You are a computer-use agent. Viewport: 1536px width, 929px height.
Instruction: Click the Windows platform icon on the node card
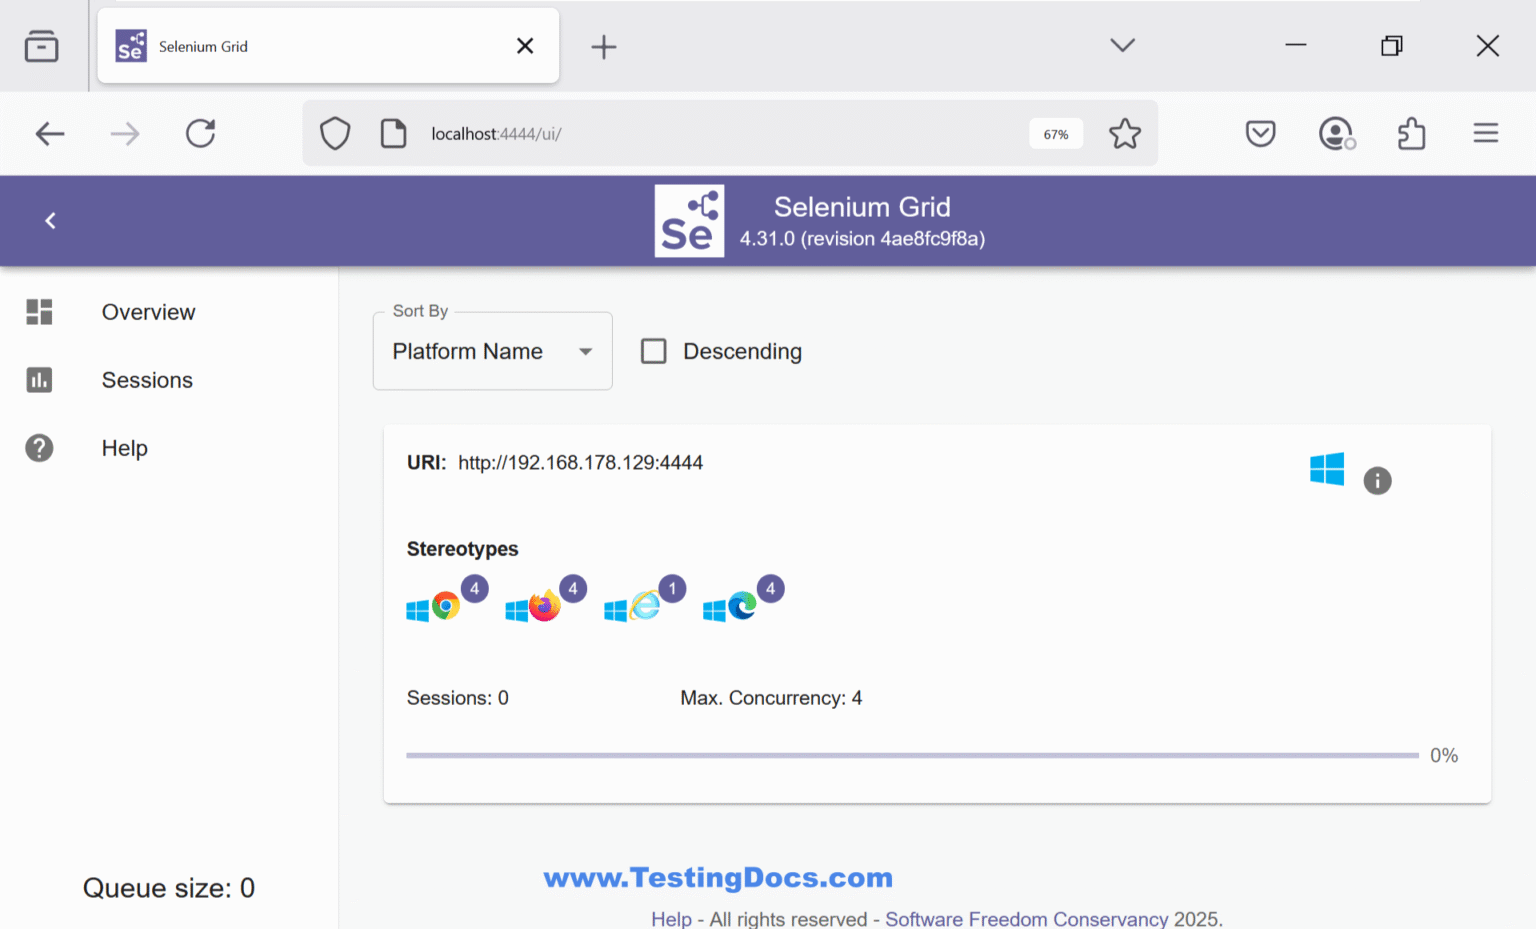1326,469
